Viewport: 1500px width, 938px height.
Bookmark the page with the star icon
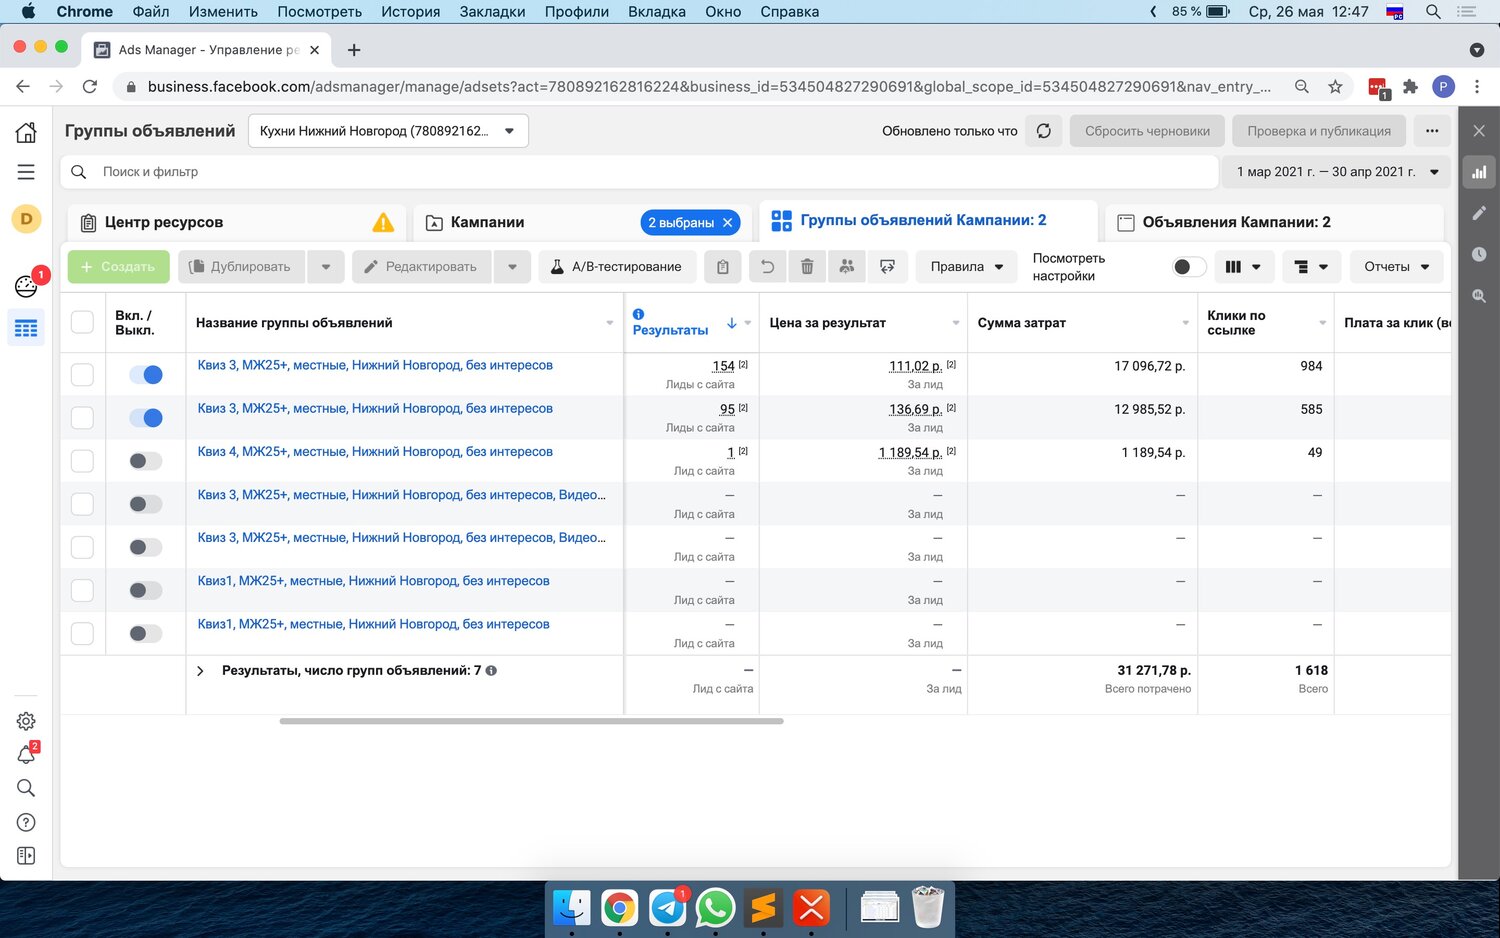1335,87
